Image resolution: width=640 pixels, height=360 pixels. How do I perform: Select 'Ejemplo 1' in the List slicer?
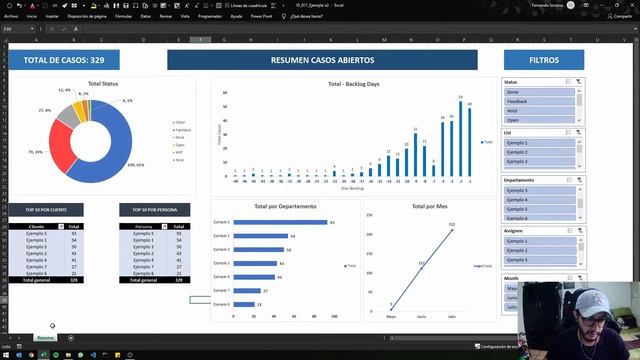click(x=540, y=143)
